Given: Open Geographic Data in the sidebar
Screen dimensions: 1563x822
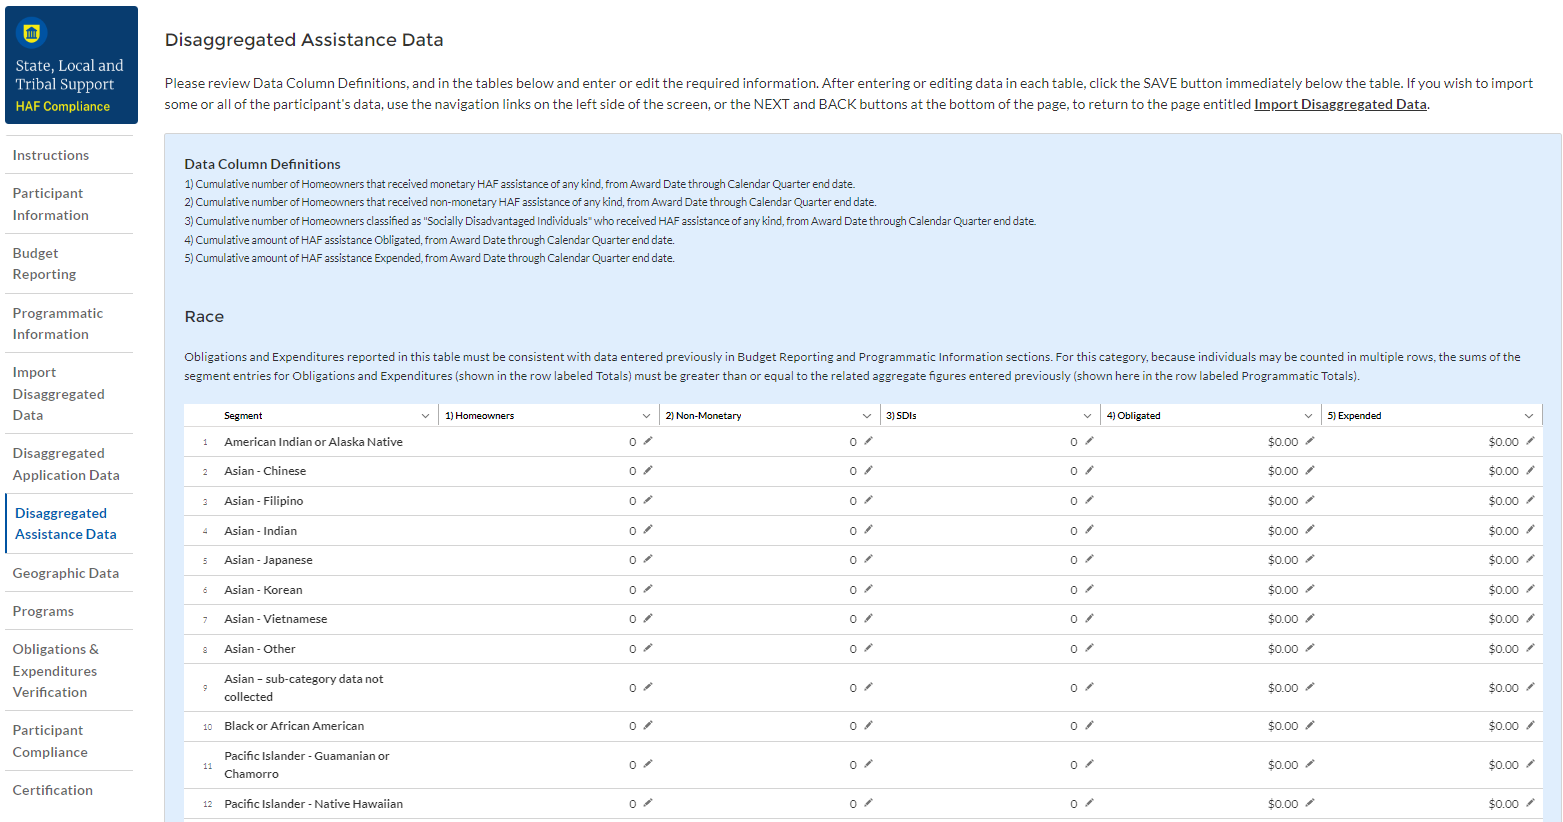Looking at the screenshot, I should tap(66, 573).
